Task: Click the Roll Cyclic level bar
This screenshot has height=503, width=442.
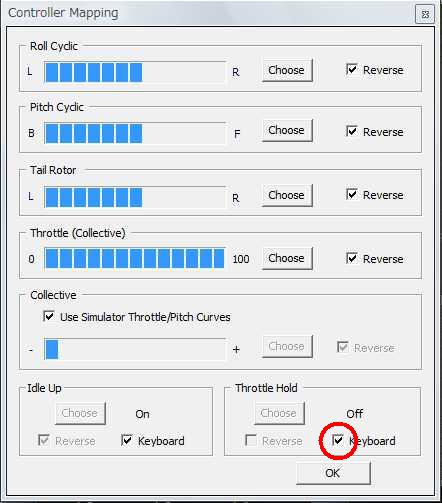Action: pyautogui.click(x=135, y=72)
